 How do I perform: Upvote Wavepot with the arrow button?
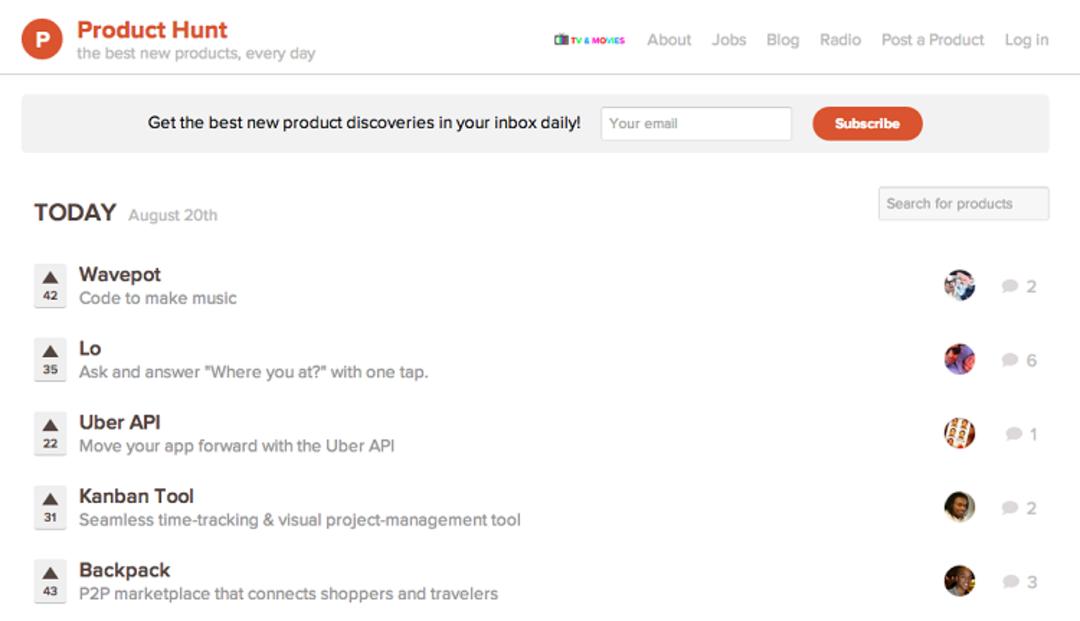[x=50, y=285]
